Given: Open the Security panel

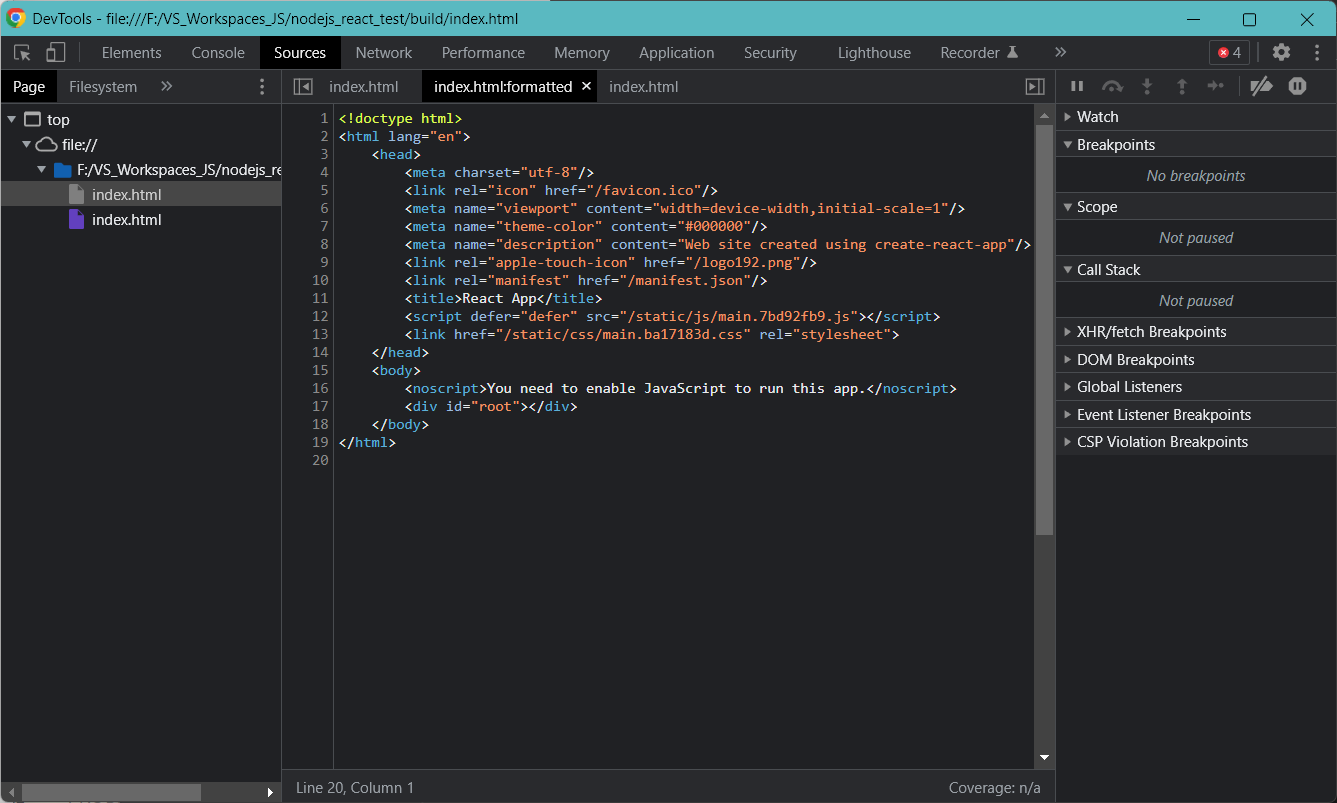Looking at the screenshot, I should [x=770, y=53].
